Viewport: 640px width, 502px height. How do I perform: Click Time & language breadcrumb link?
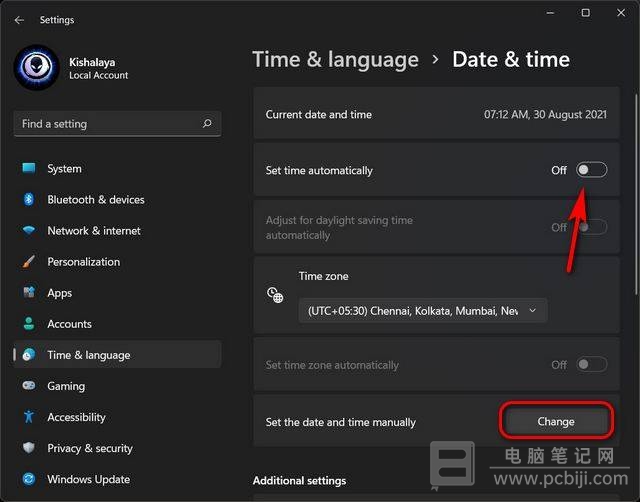pos(336,60)
